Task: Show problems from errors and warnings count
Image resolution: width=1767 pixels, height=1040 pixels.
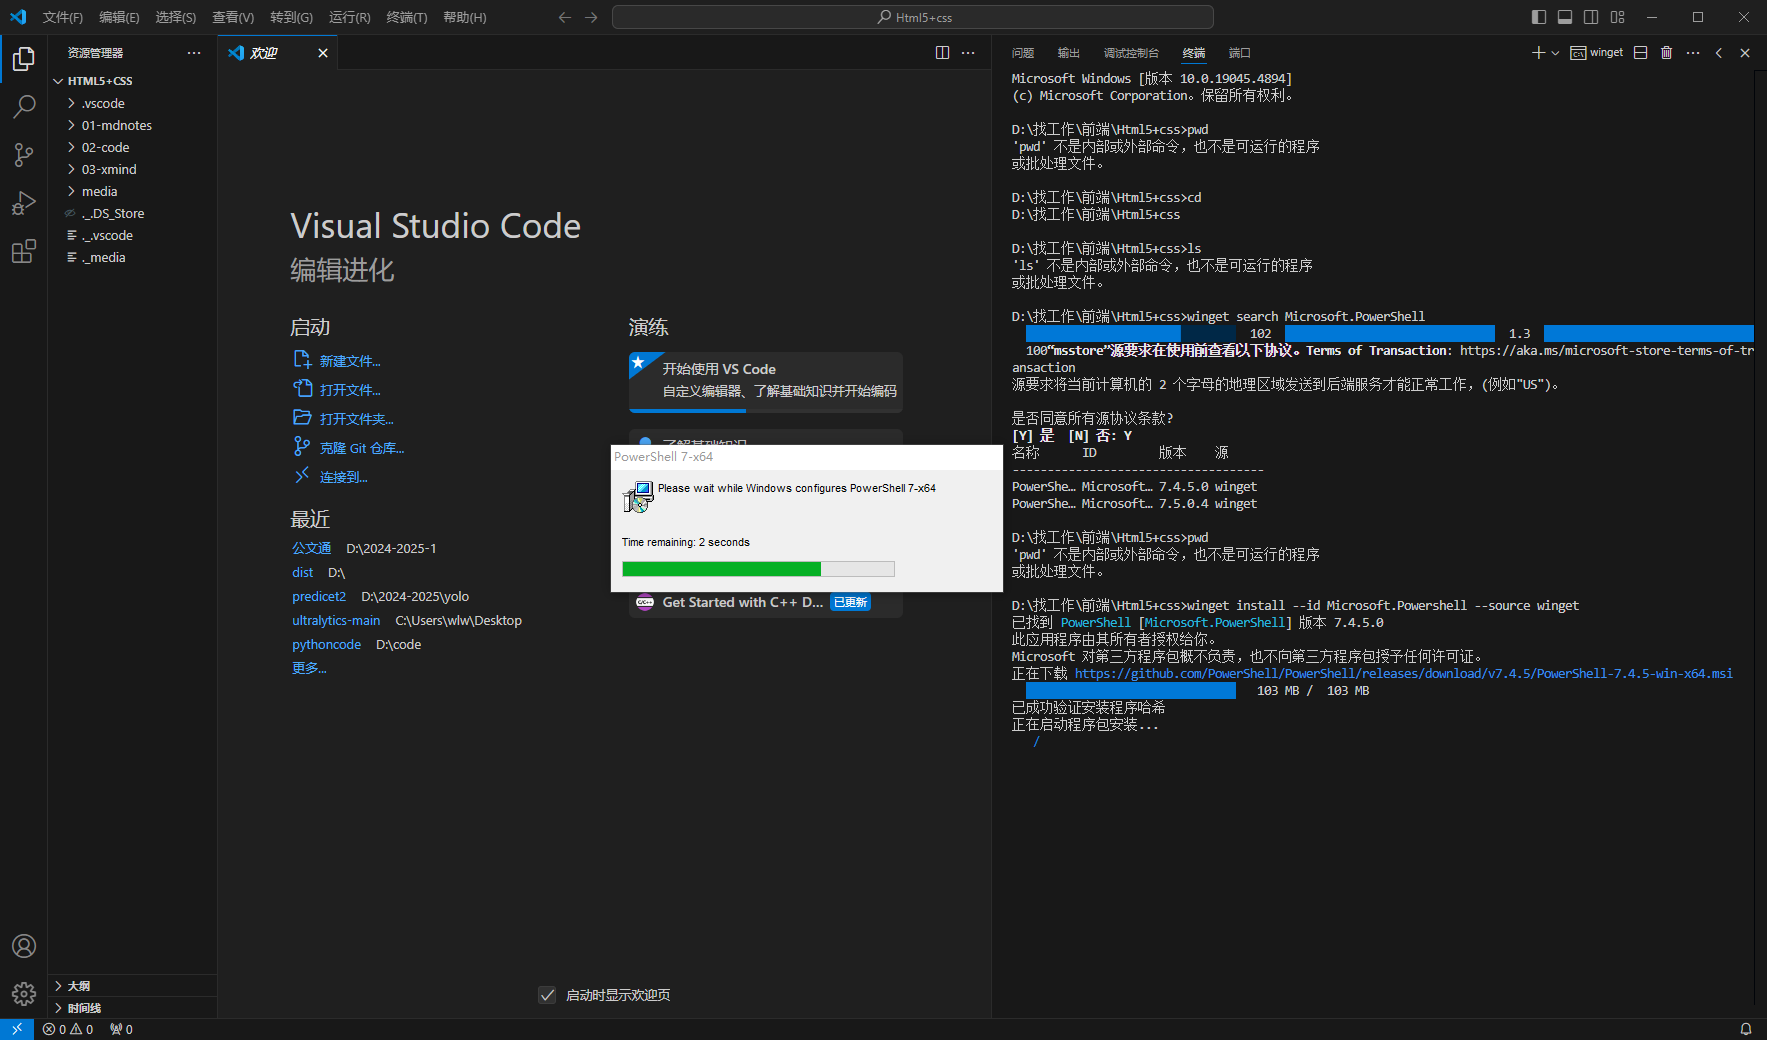Action: (x=68, y=1029)
